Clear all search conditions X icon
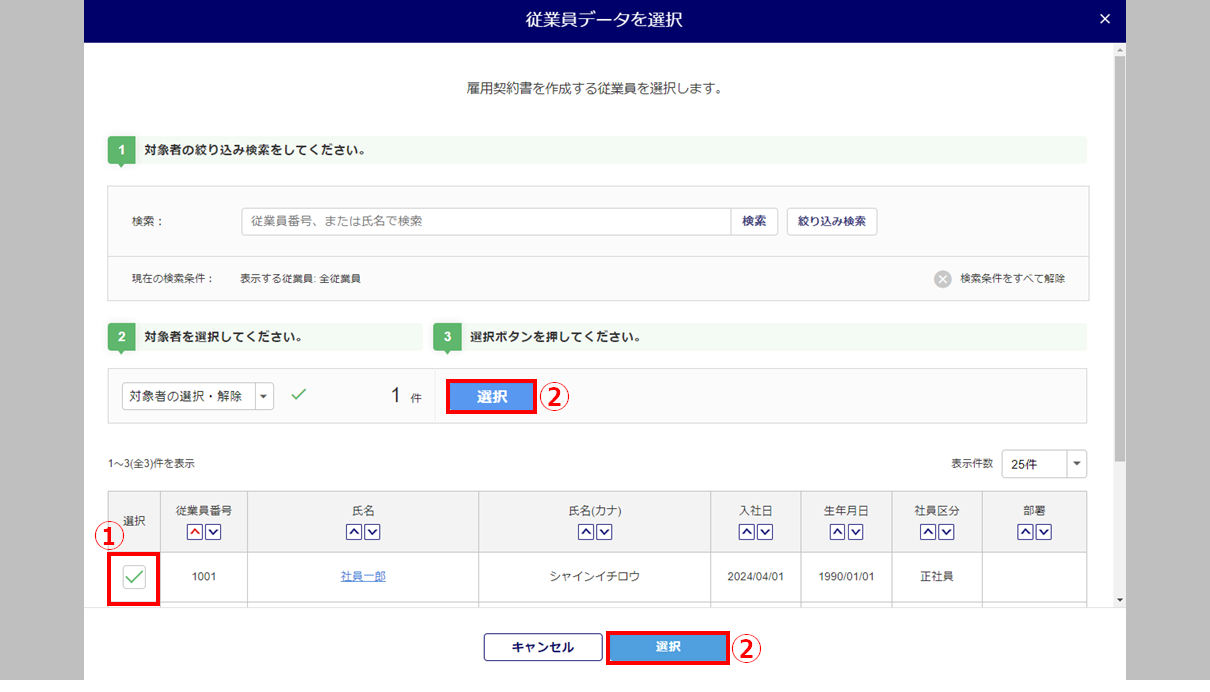The image size is (1210, 692). [942, 279]
